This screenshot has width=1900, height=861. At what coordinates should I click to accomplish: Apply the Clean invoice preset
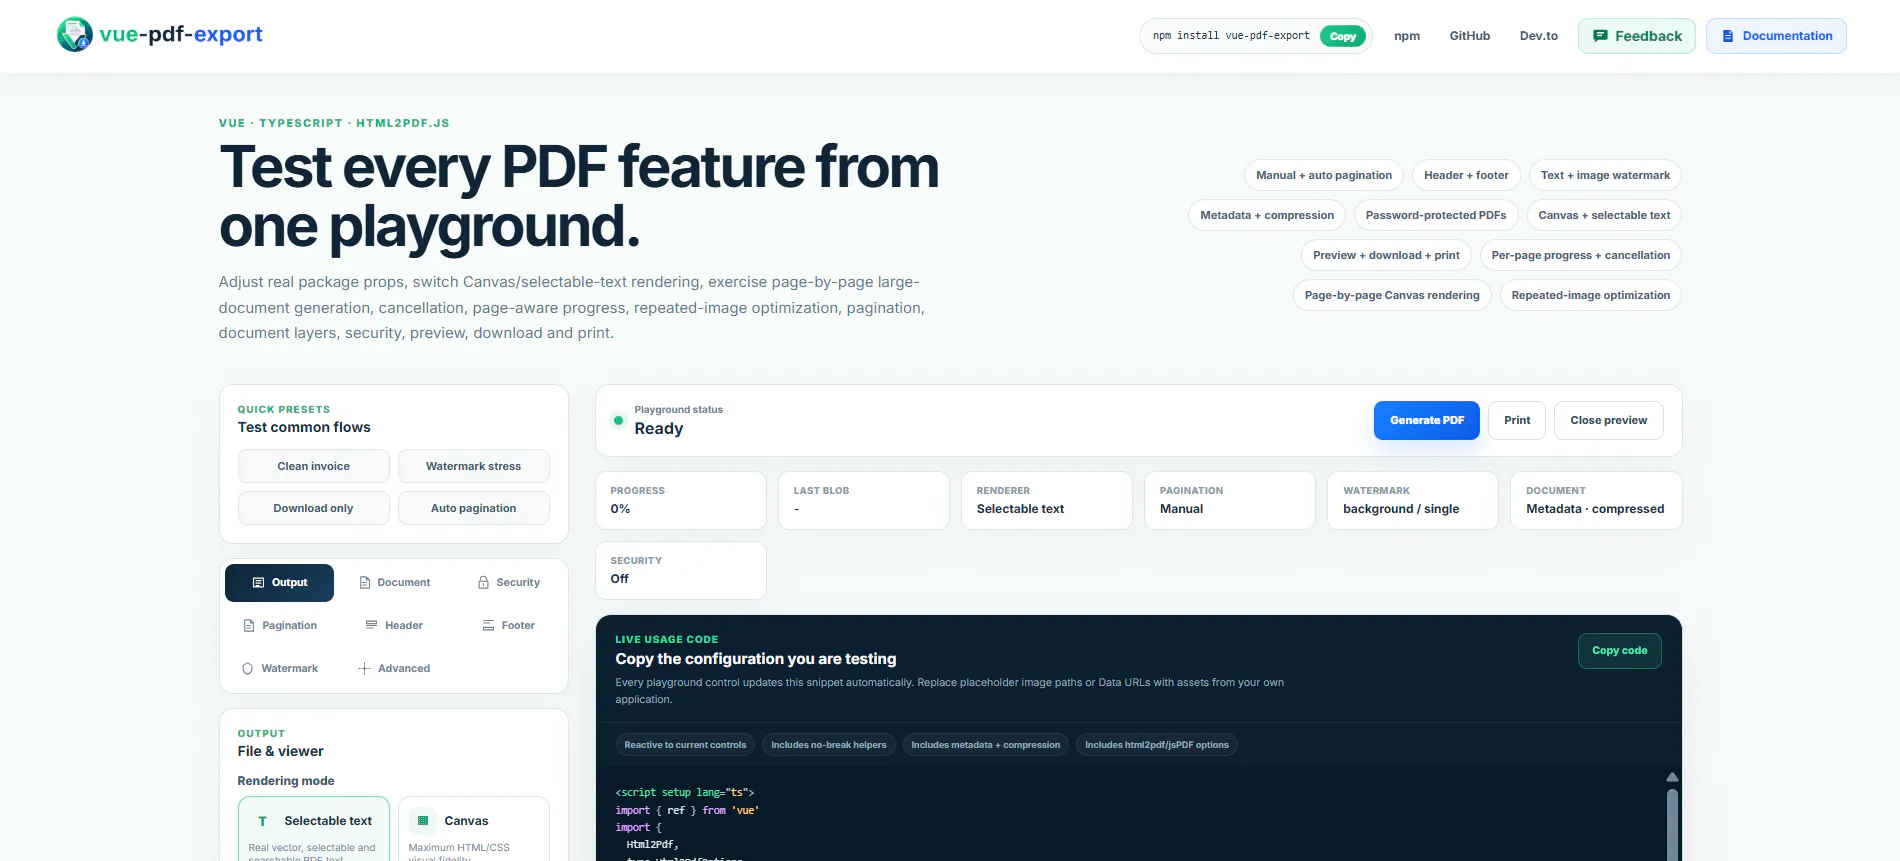[x=314, y=466]
